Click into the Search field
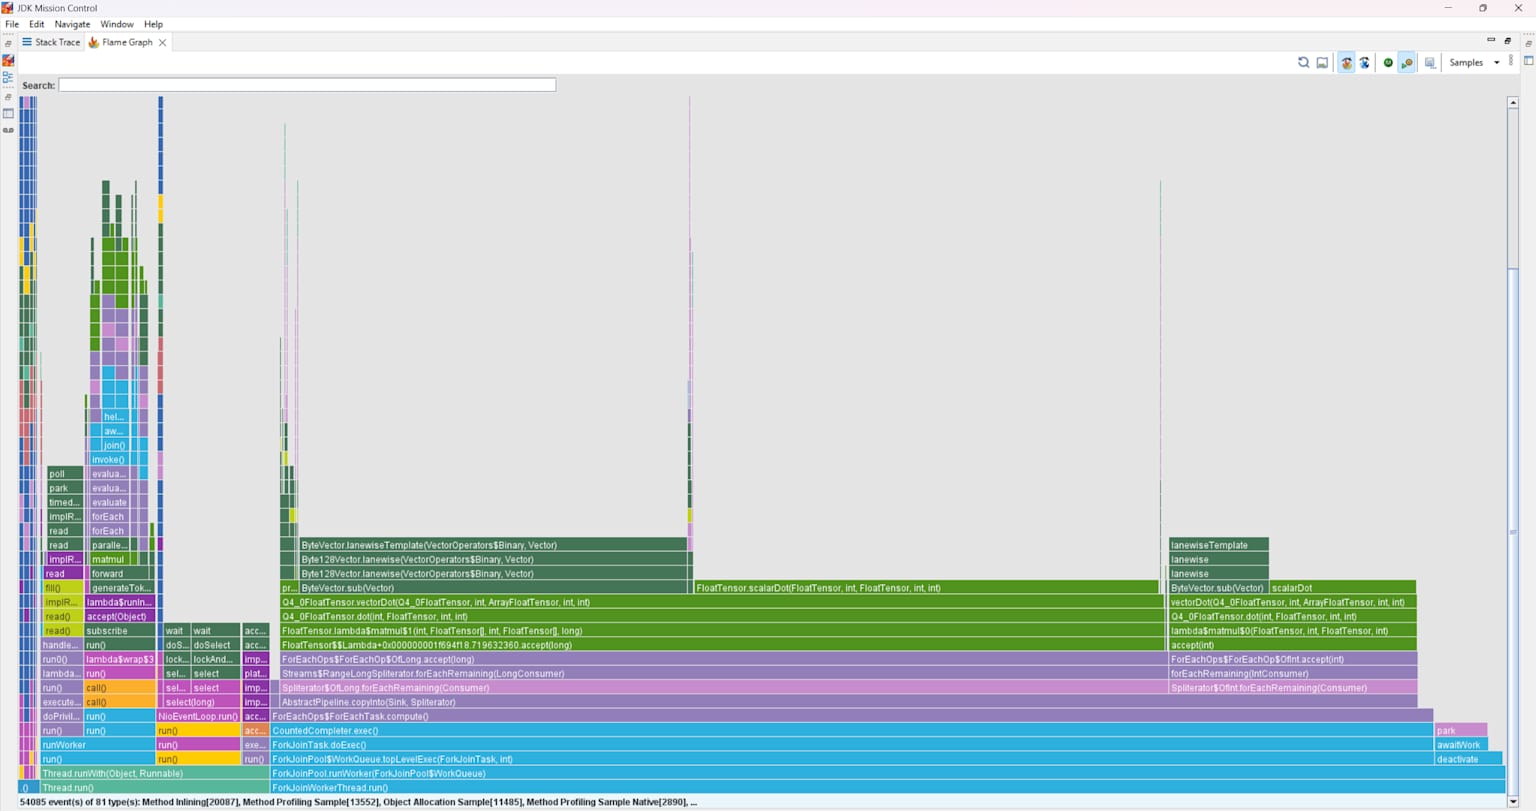This screenshot has height=811, width=1536. point(307,85)
